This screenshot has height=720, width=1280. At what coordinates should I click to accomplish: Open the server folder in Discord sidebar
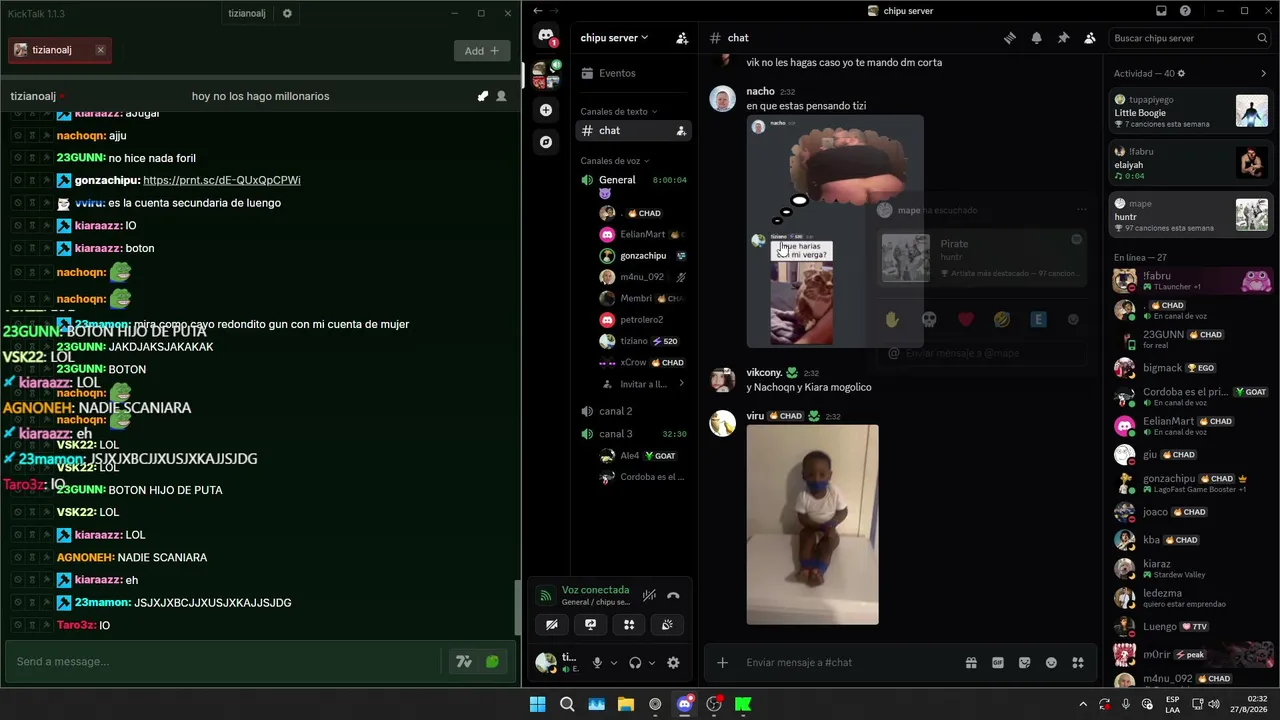(x=546, y=74)
